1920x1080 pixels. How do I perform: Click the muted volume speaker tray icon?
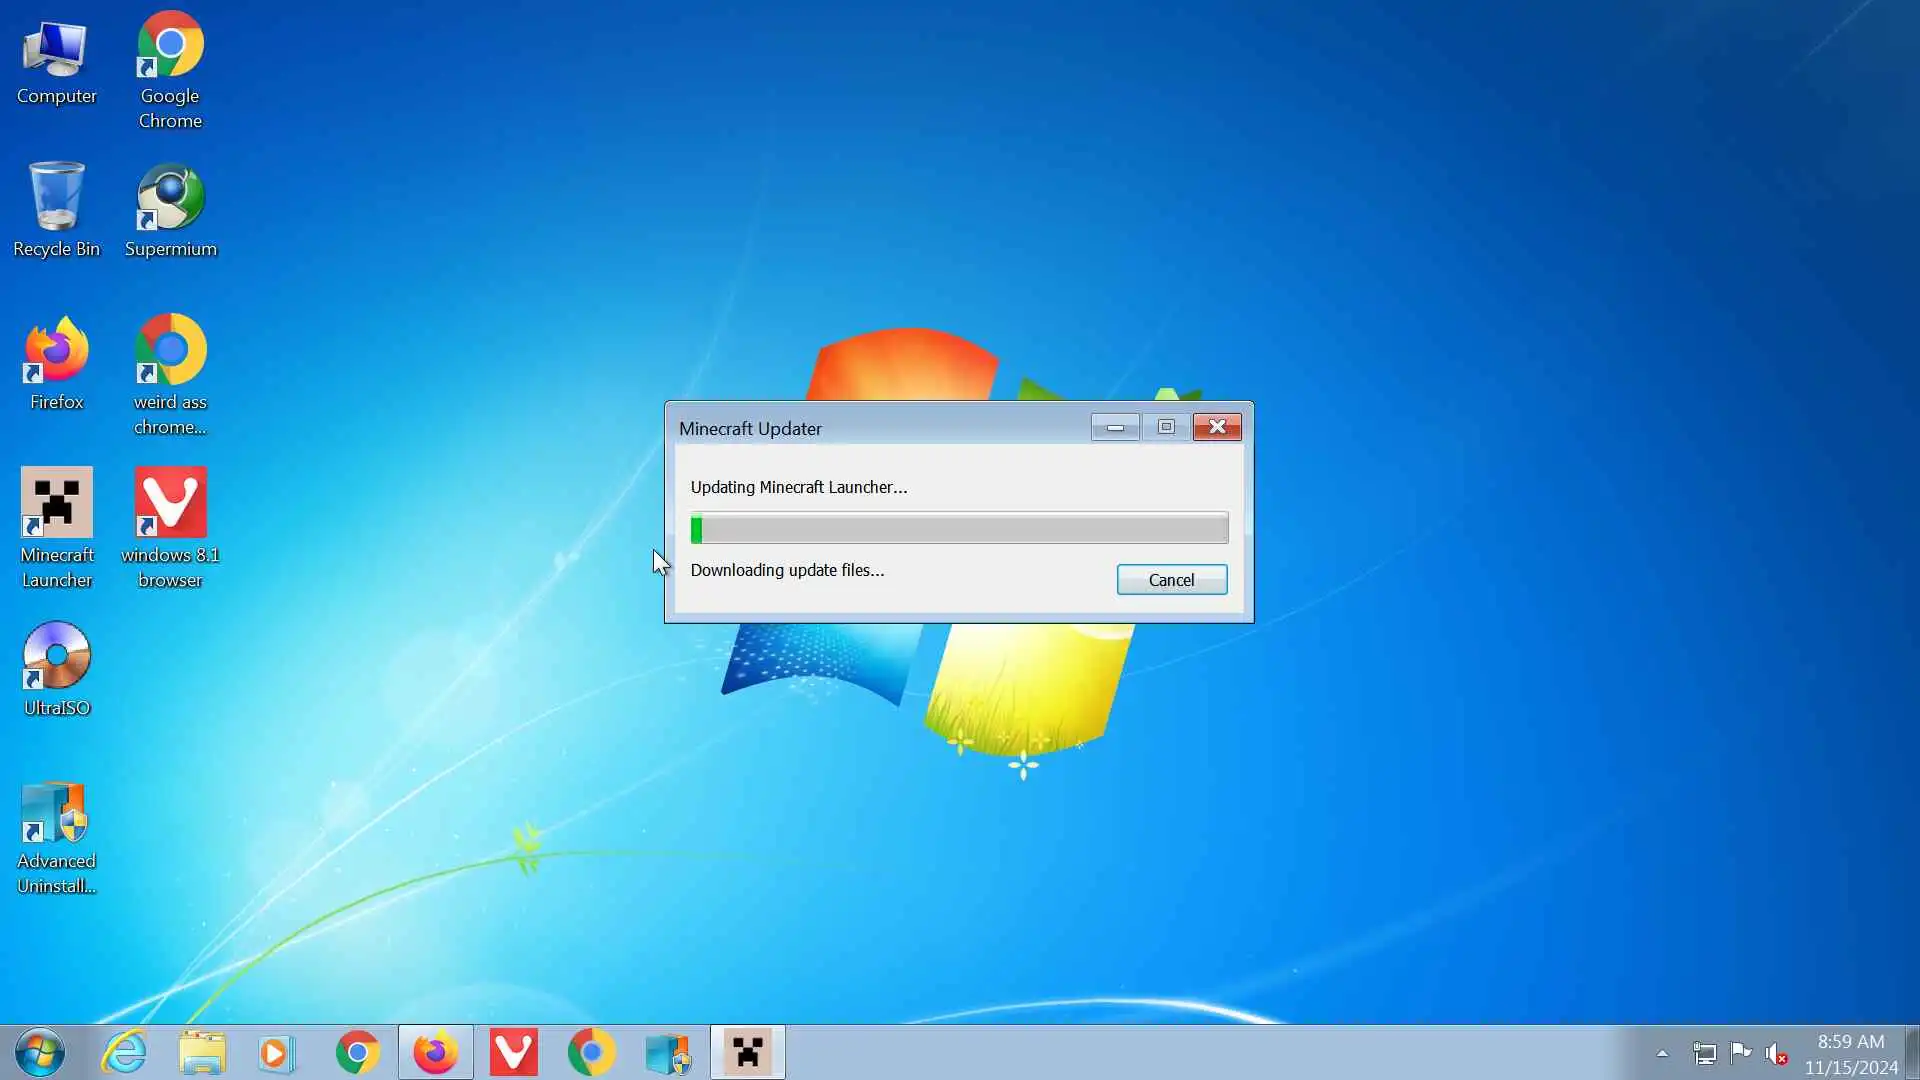click(1776, 1053)
